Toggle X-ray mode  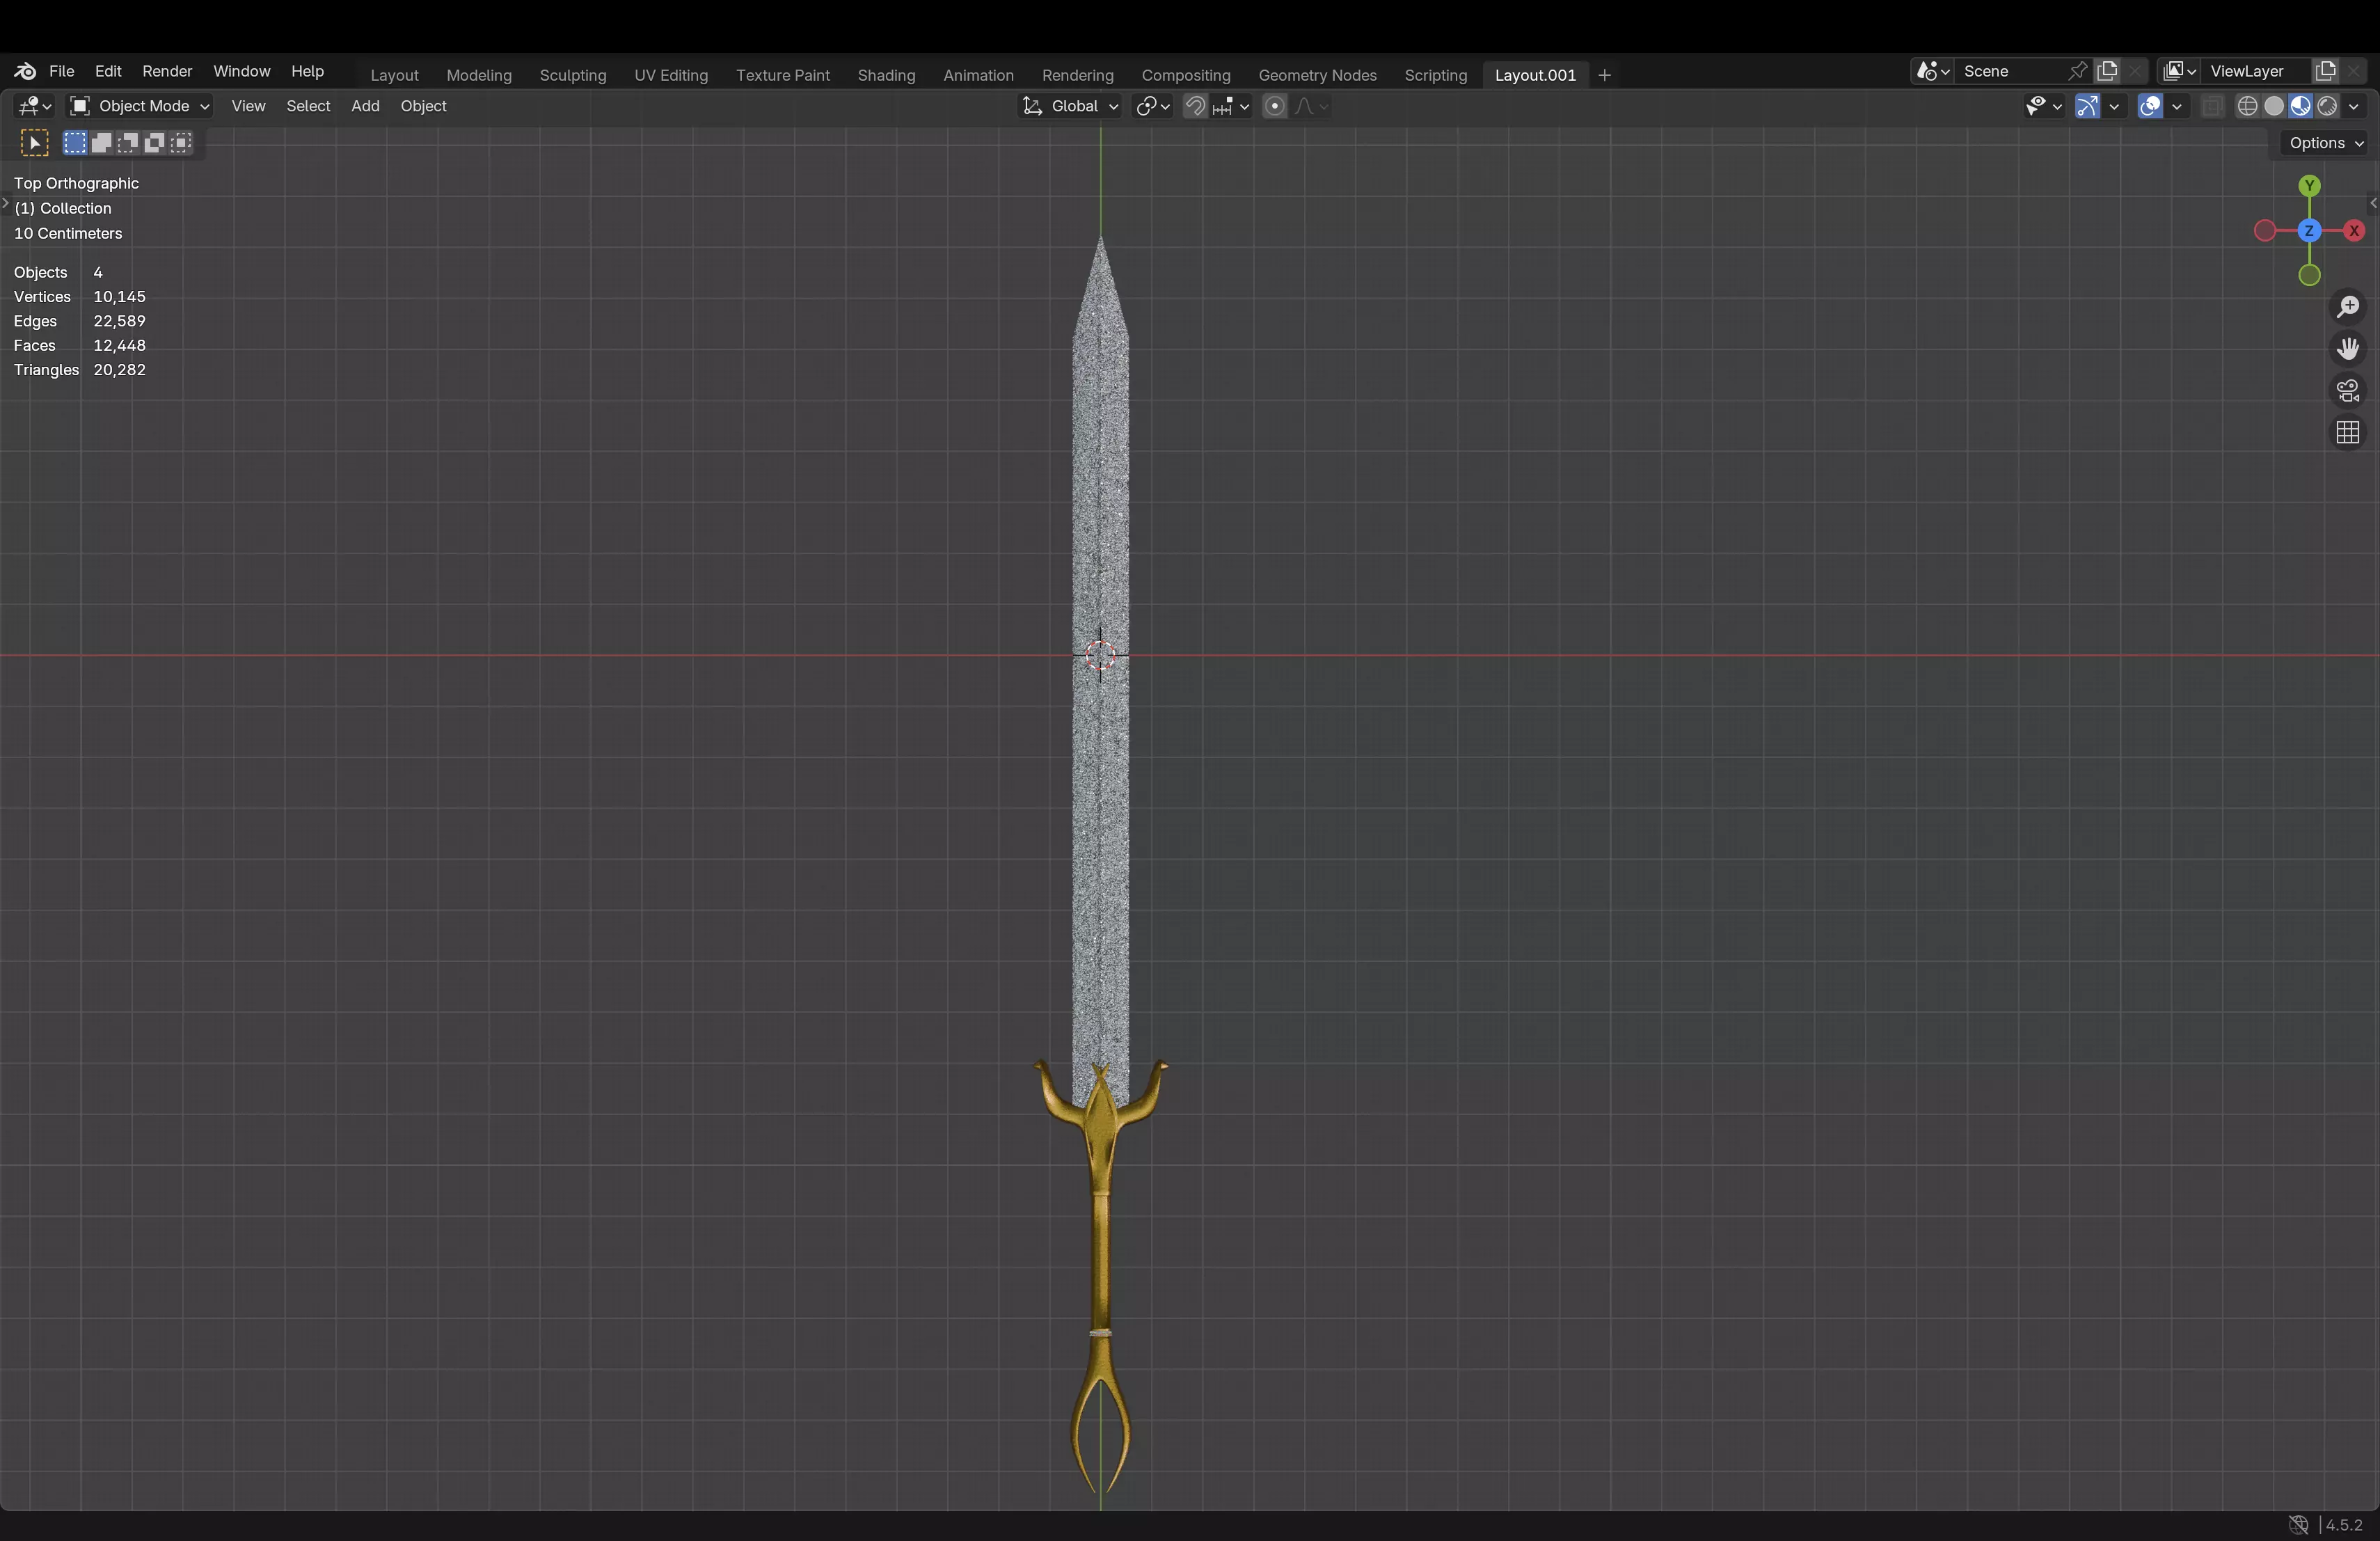[2212, 106]
